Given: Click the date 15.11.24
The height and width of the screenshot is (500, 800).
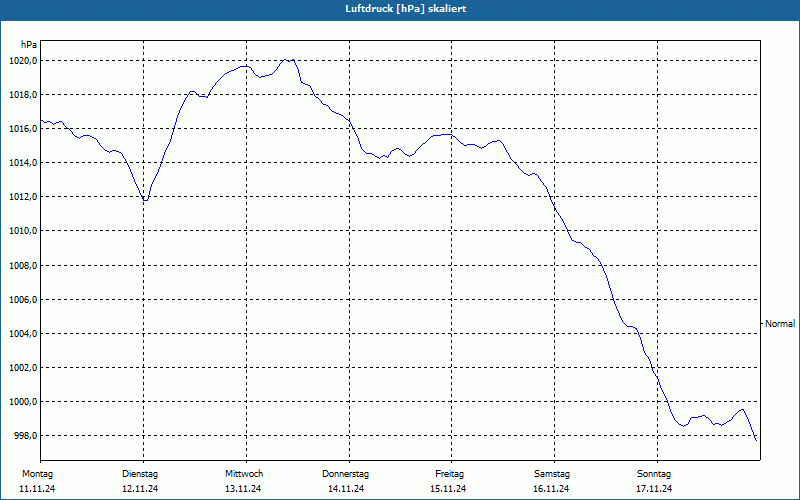Looking at the screenshot, I should [448, 489].
